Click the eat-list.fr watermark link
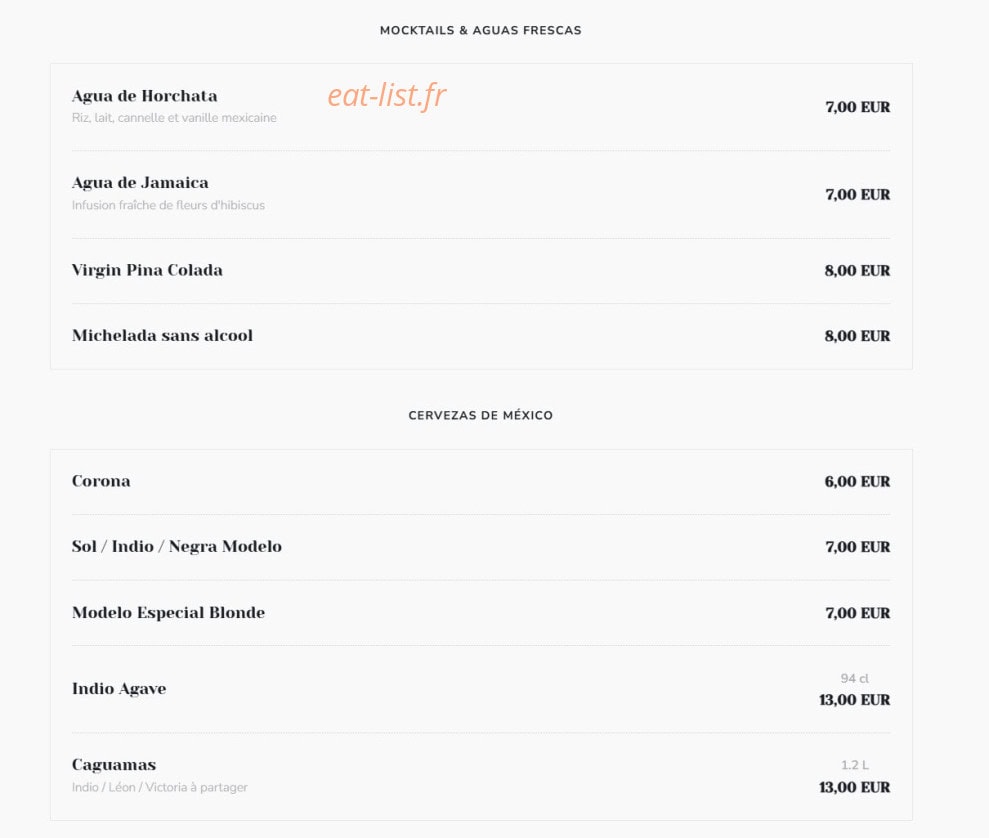 pyautogui.click(x=387, y=95)
